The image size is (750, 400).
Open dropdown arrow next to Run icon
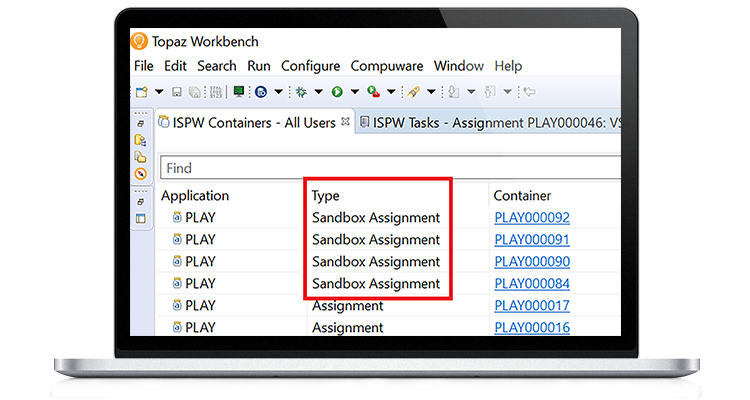pyautogui.click(x=355, y=92)
